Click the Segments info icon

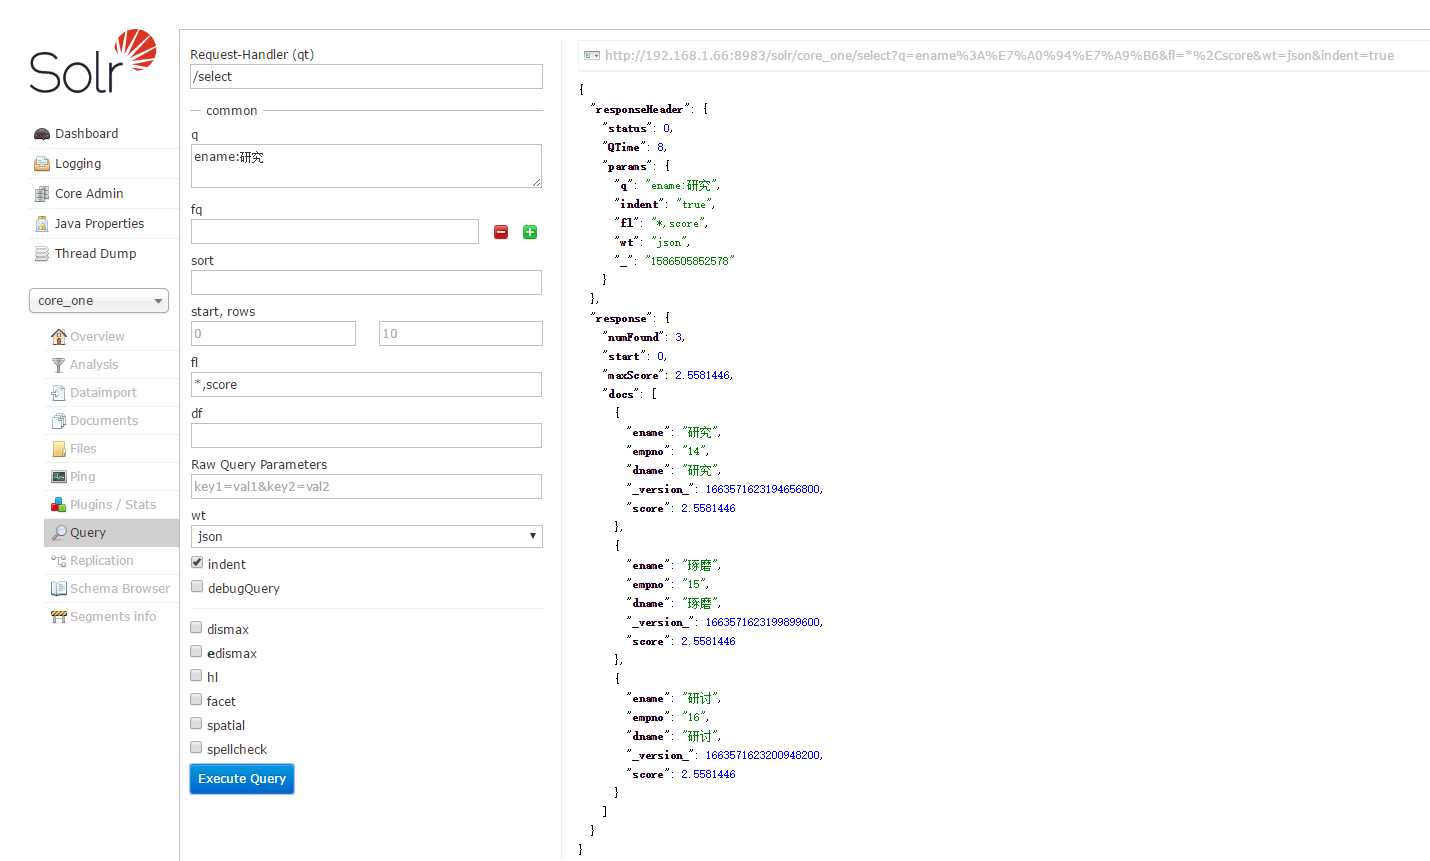coord(59,617)
